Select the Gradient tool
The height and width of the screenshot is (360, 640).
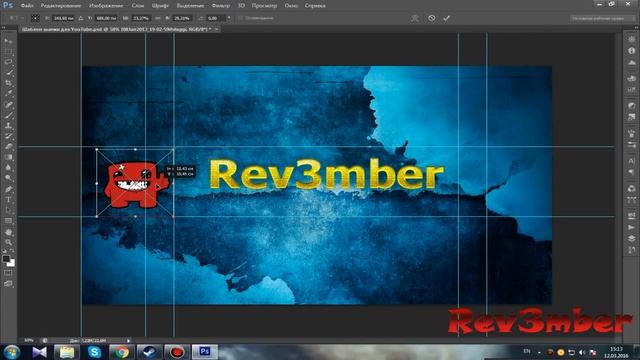pos(8,158)
